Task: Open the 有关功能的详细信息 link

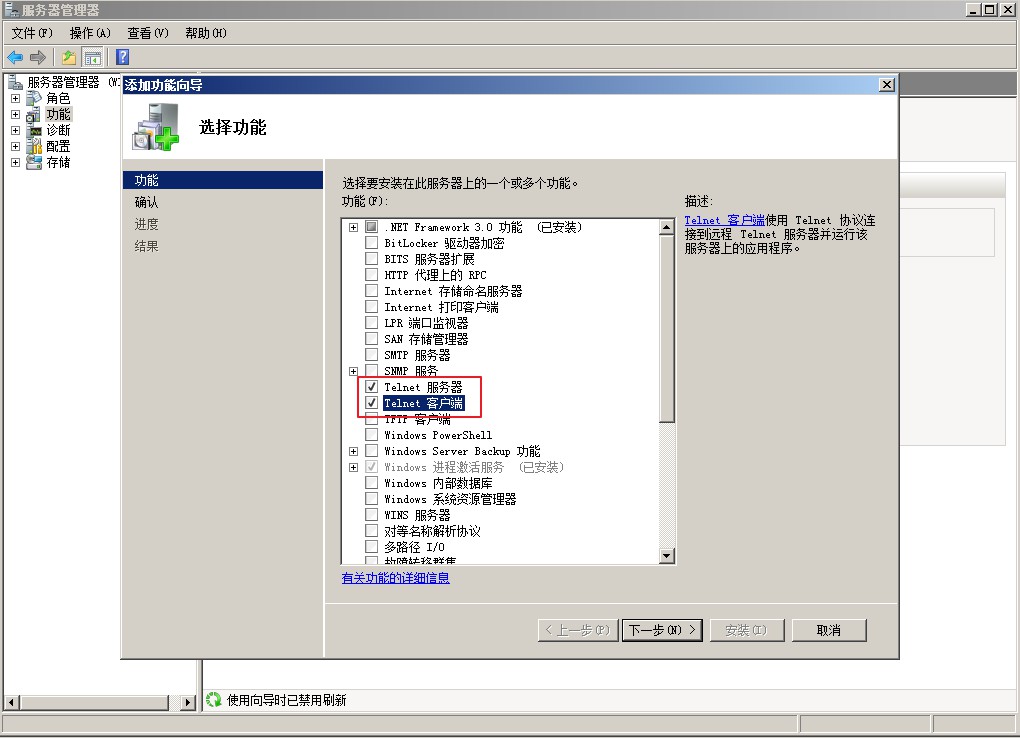Action: pyautogui.click(x=395, y=578)
